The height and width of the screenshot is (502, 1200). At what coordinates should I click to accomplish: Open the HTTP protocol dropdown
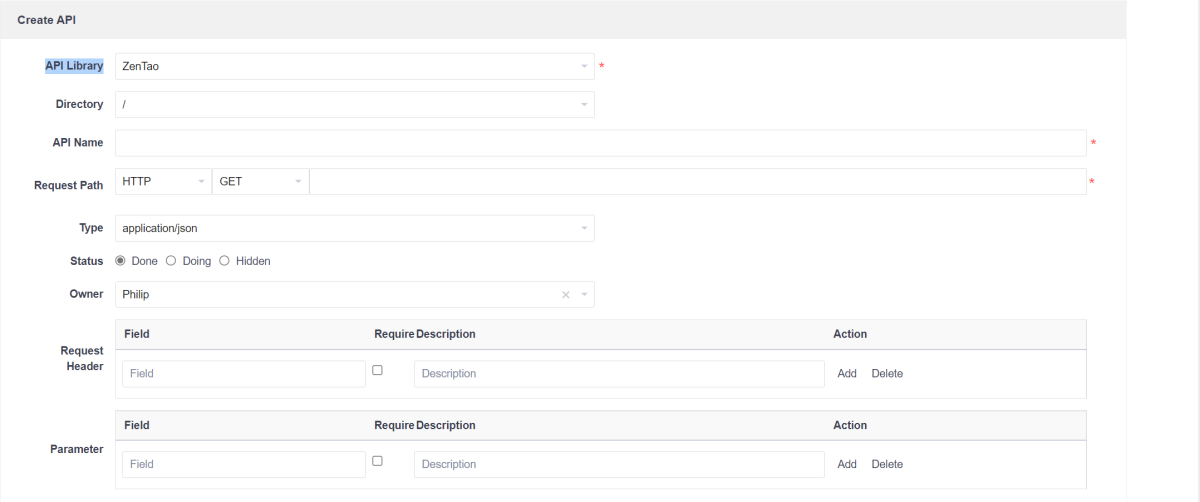(163, 182)
